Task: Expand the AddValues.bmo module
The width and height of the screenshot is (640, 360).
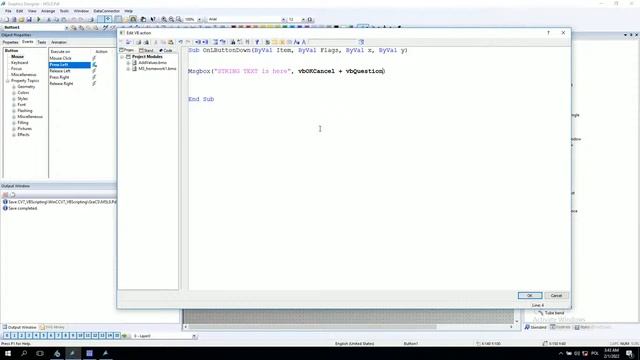Action: [128, 63]
